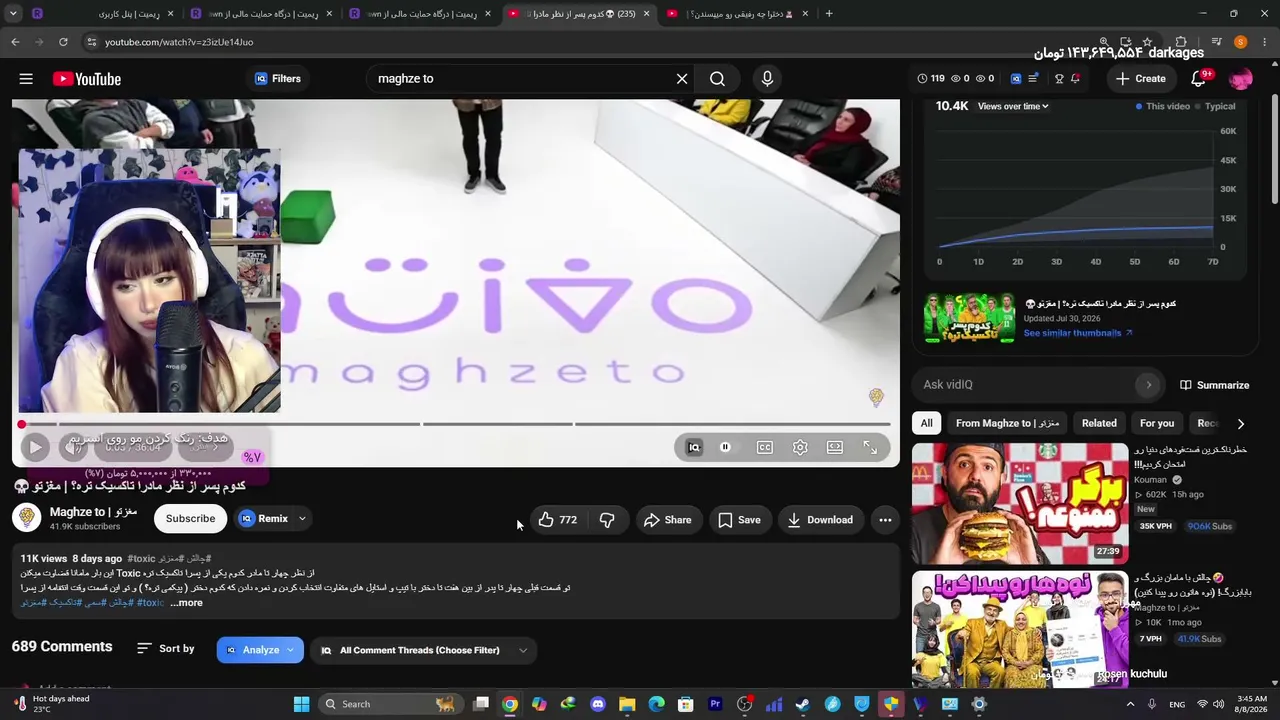Click the search magnifier button
The height and width of the screenshot is (720, 1280).
tap(717, 79)
